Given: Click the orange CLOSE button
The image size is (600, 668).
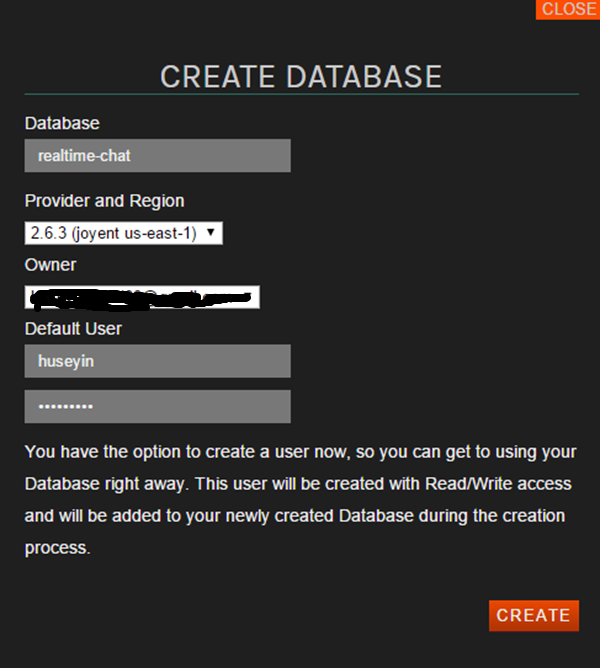Looking at the screenshot, I should 568,9.
